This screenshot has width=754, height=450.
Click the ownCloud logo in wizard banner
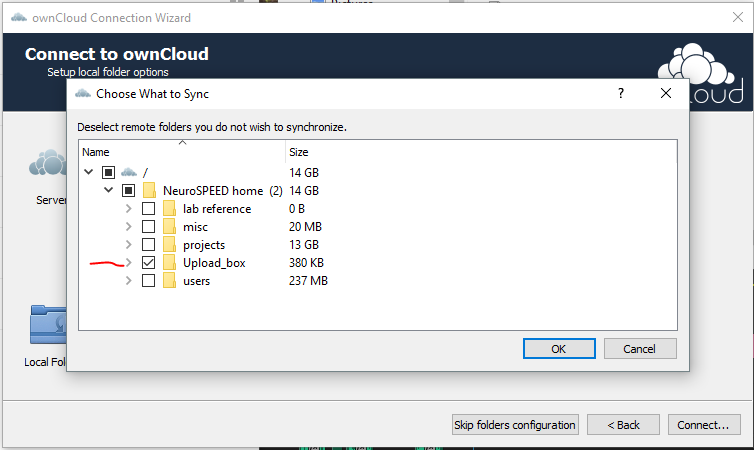point(701,72)
